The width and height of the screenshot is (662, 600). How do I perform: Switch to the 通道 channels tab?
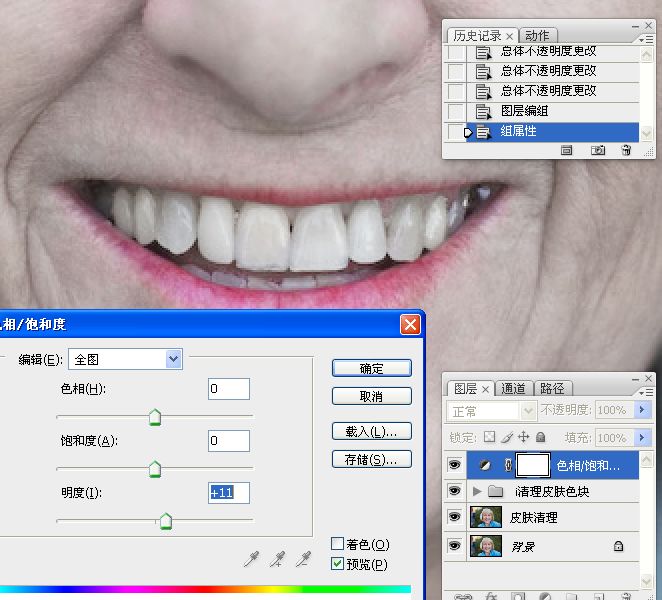coord(513,388)
